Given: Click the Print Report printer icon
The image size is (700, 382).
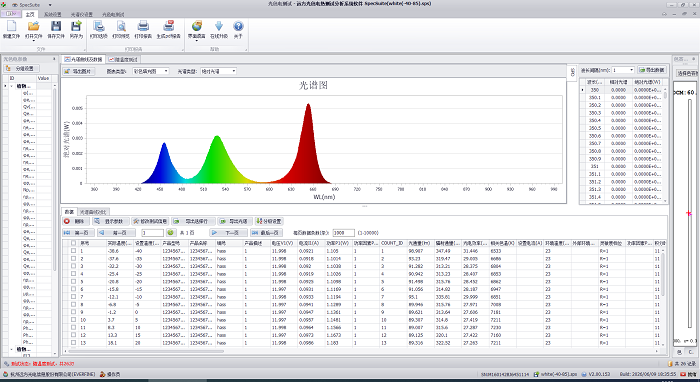Looking at the screenshot, I should (x=143, y=26).
